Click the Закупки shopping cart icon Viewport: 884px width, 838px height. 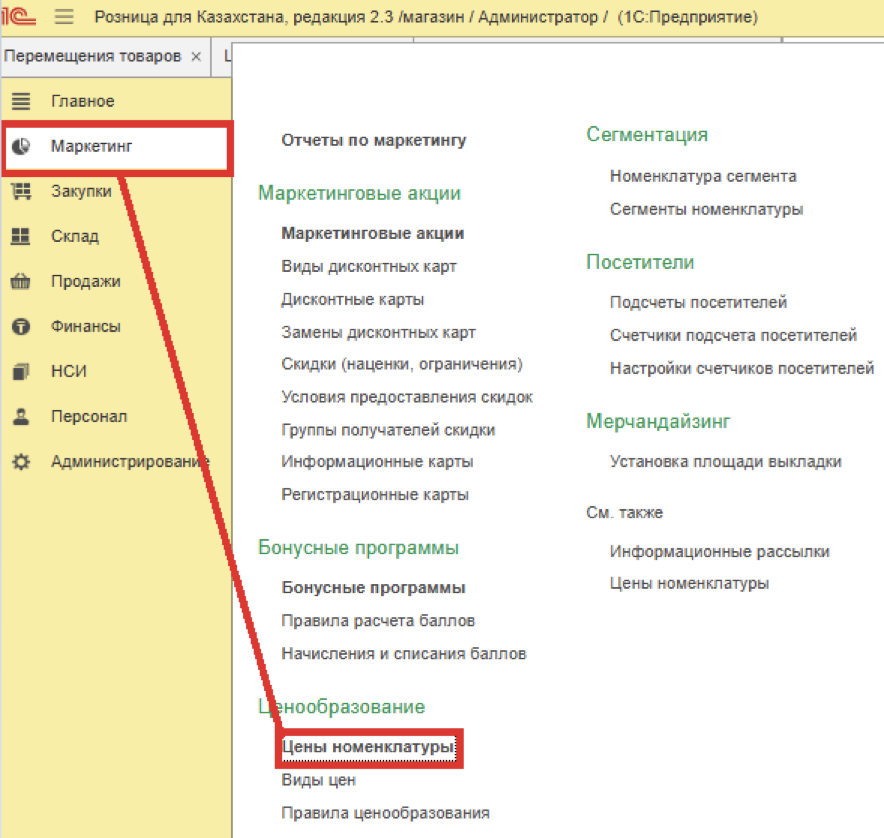click(21, 192)
